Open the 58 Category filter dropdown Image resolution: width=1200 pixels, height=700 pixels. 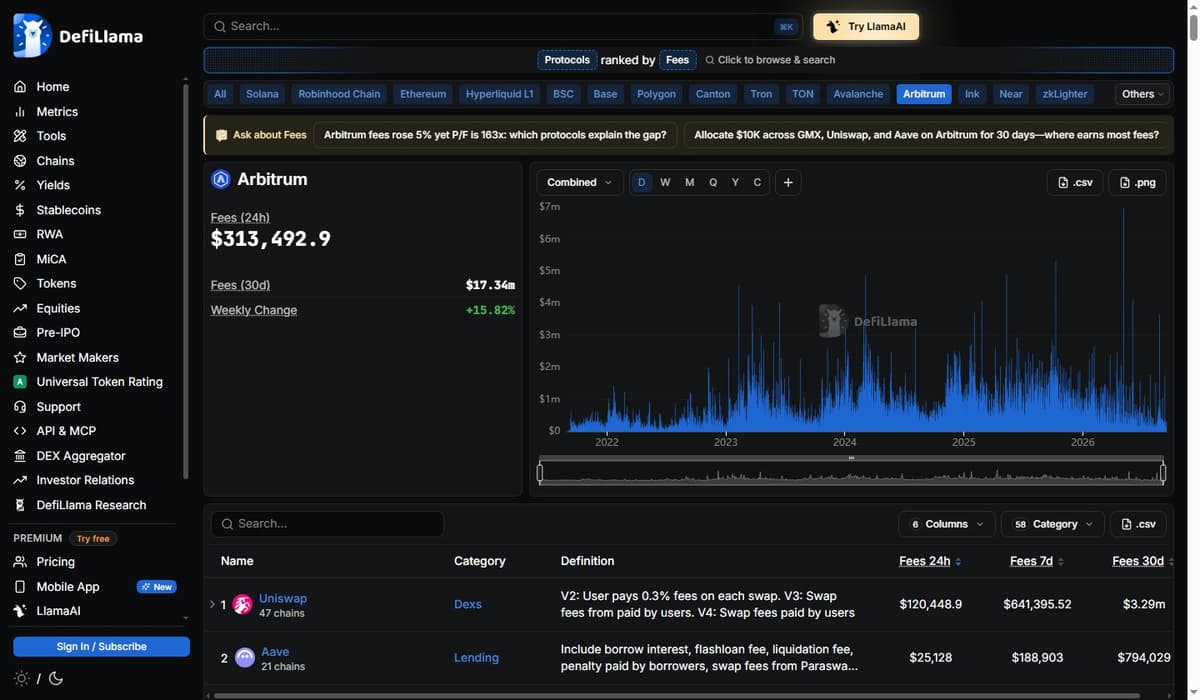[x=1053, y=524]
